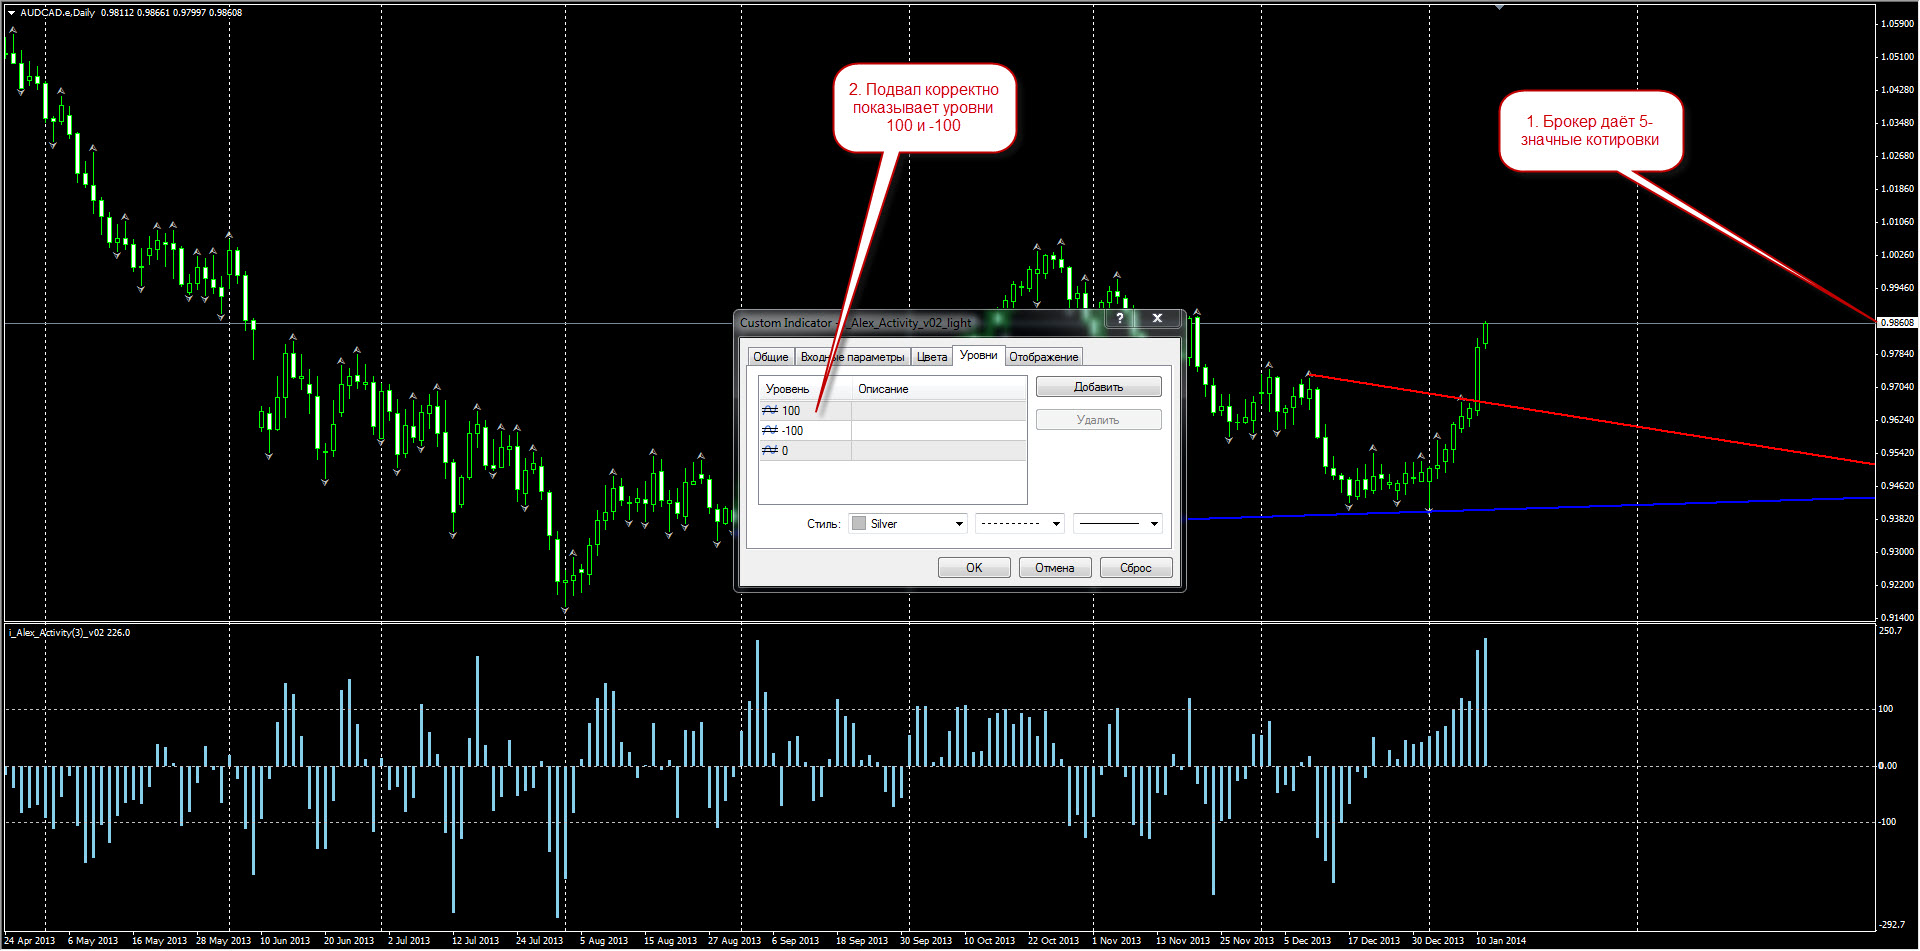The height and width of the screenshot is (951, 1920).
Task: Click the description cell of the 100 level row
Action: pos(939,411)
